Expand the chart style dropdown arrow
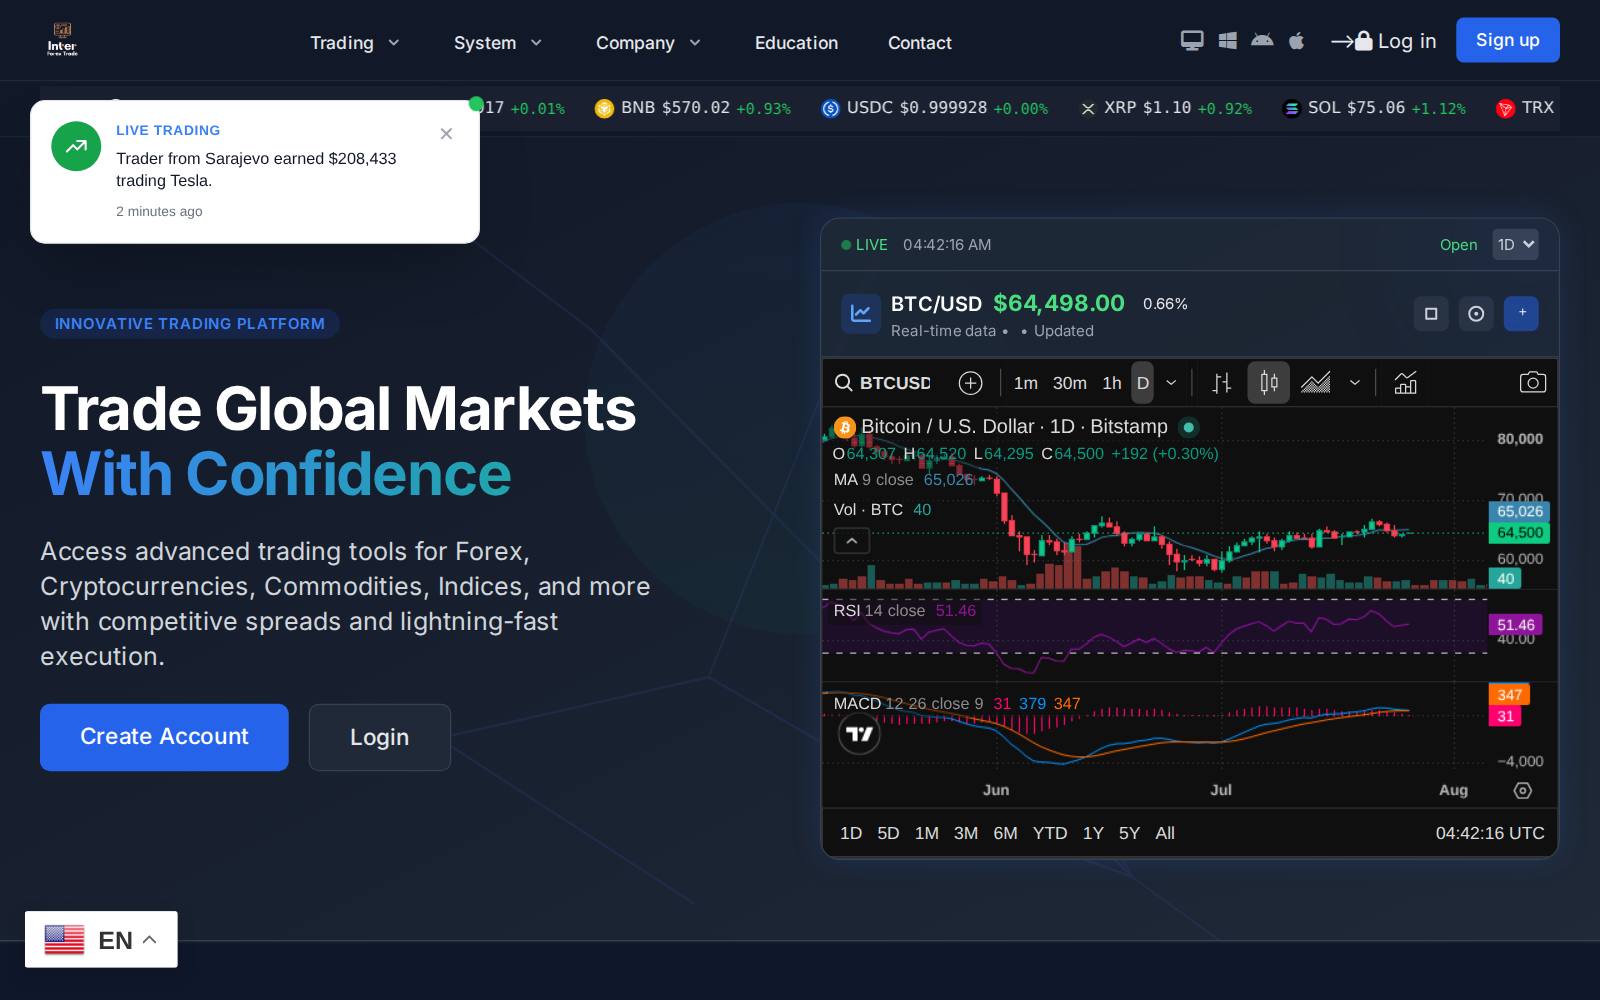Screen dimensions: 1600x1000 click(x=1355, y=383)
